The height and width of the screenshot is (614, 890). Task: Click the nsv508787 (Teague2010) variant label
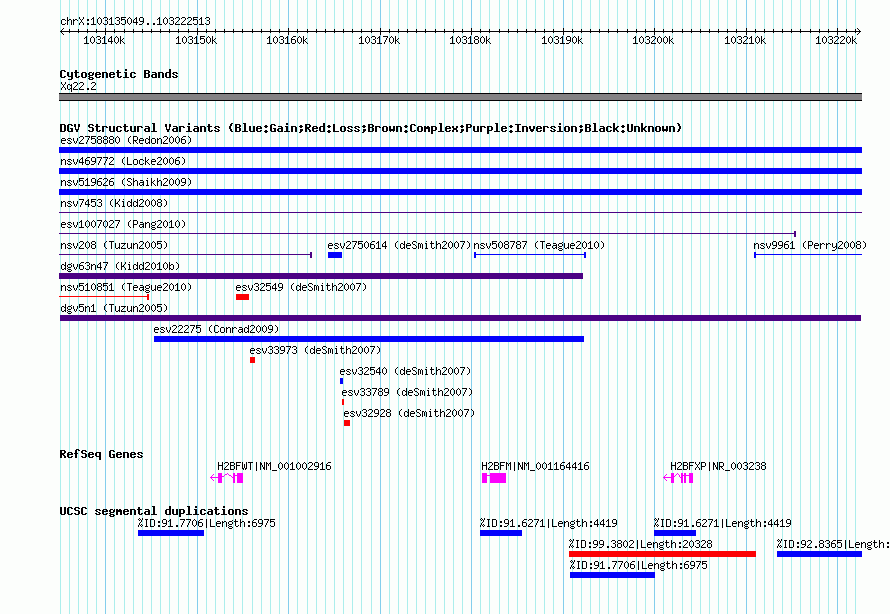tap(539, 245)
